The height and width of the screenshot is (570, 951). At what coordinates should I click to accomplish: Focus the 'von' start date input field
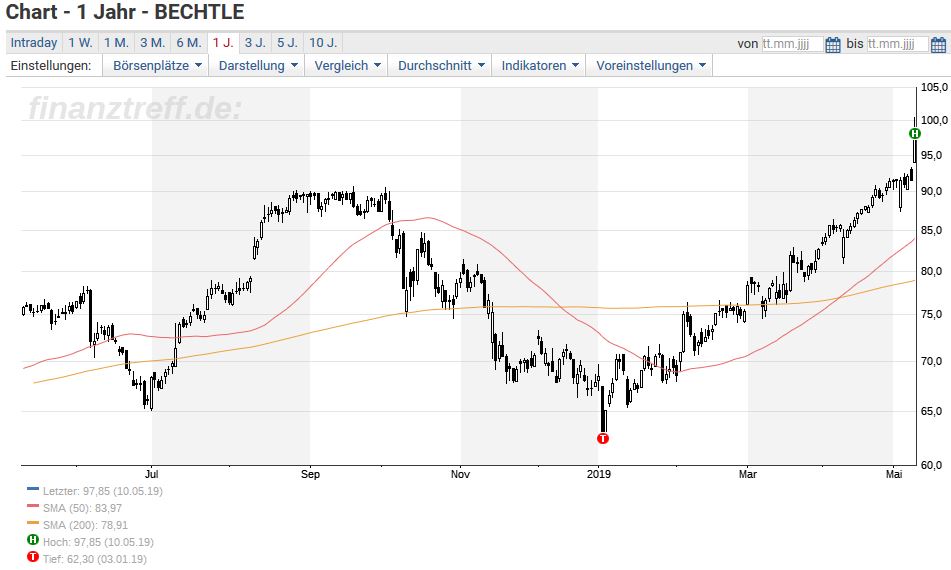point(792,44)
